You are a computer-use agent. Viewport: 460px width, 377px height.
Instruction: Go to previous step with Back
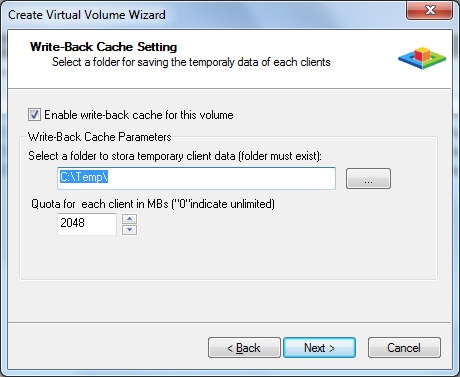click(244, 348)
